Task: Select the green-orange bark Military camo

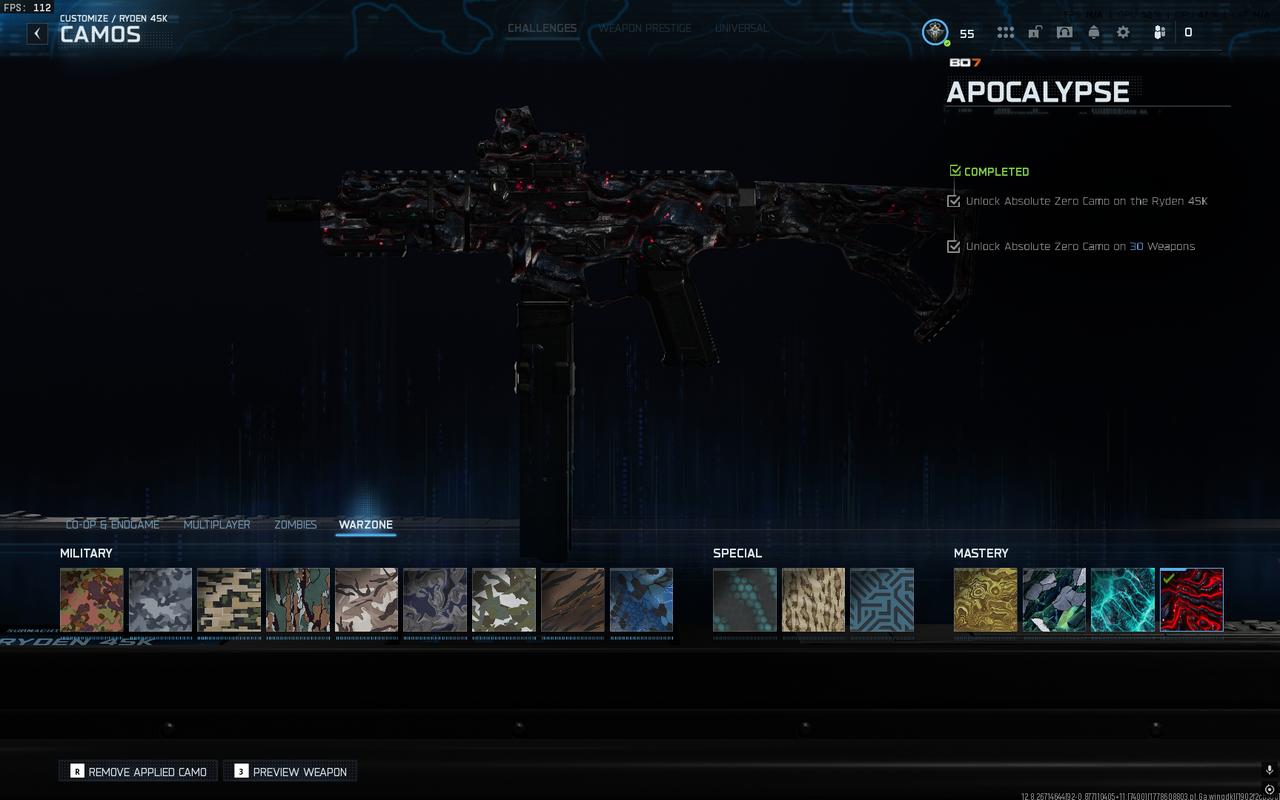Action: click(x=298, y=600)
